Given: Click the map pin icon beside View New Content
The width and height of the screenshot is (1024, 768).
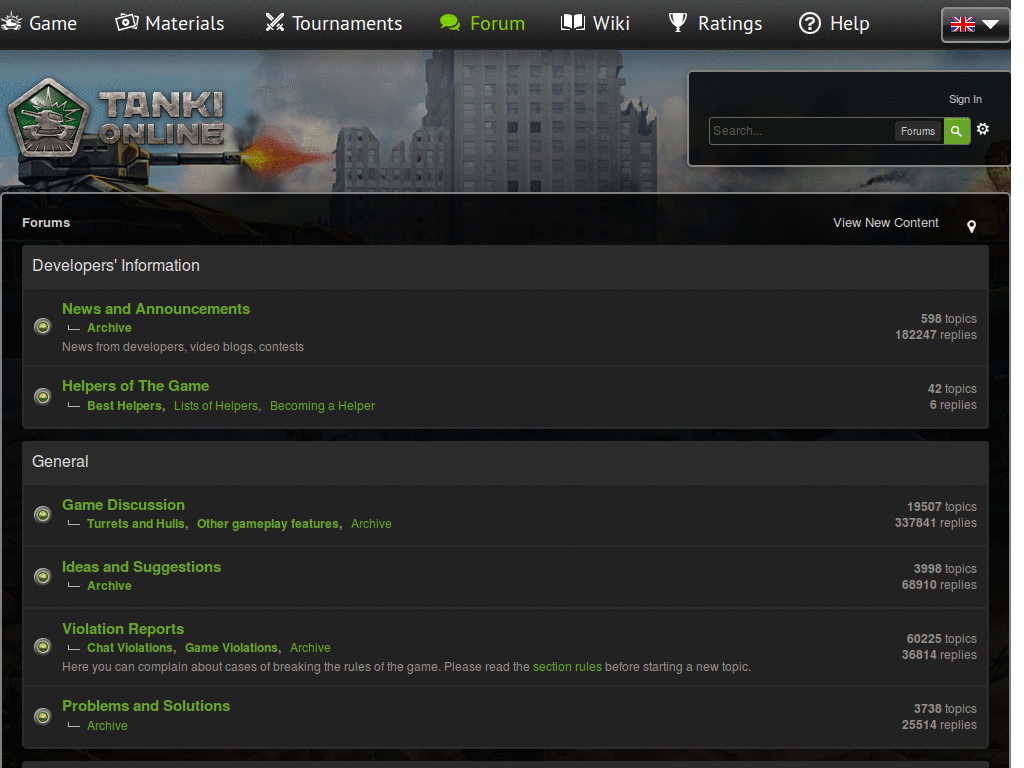Looking at the screenshot, I should click(x=971, y=226).
